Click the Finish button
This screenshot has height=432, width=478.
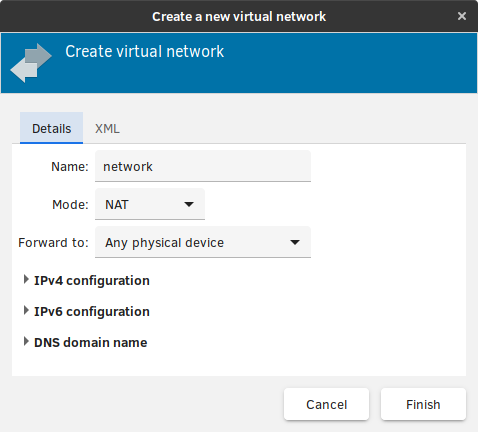pos(423,404)
